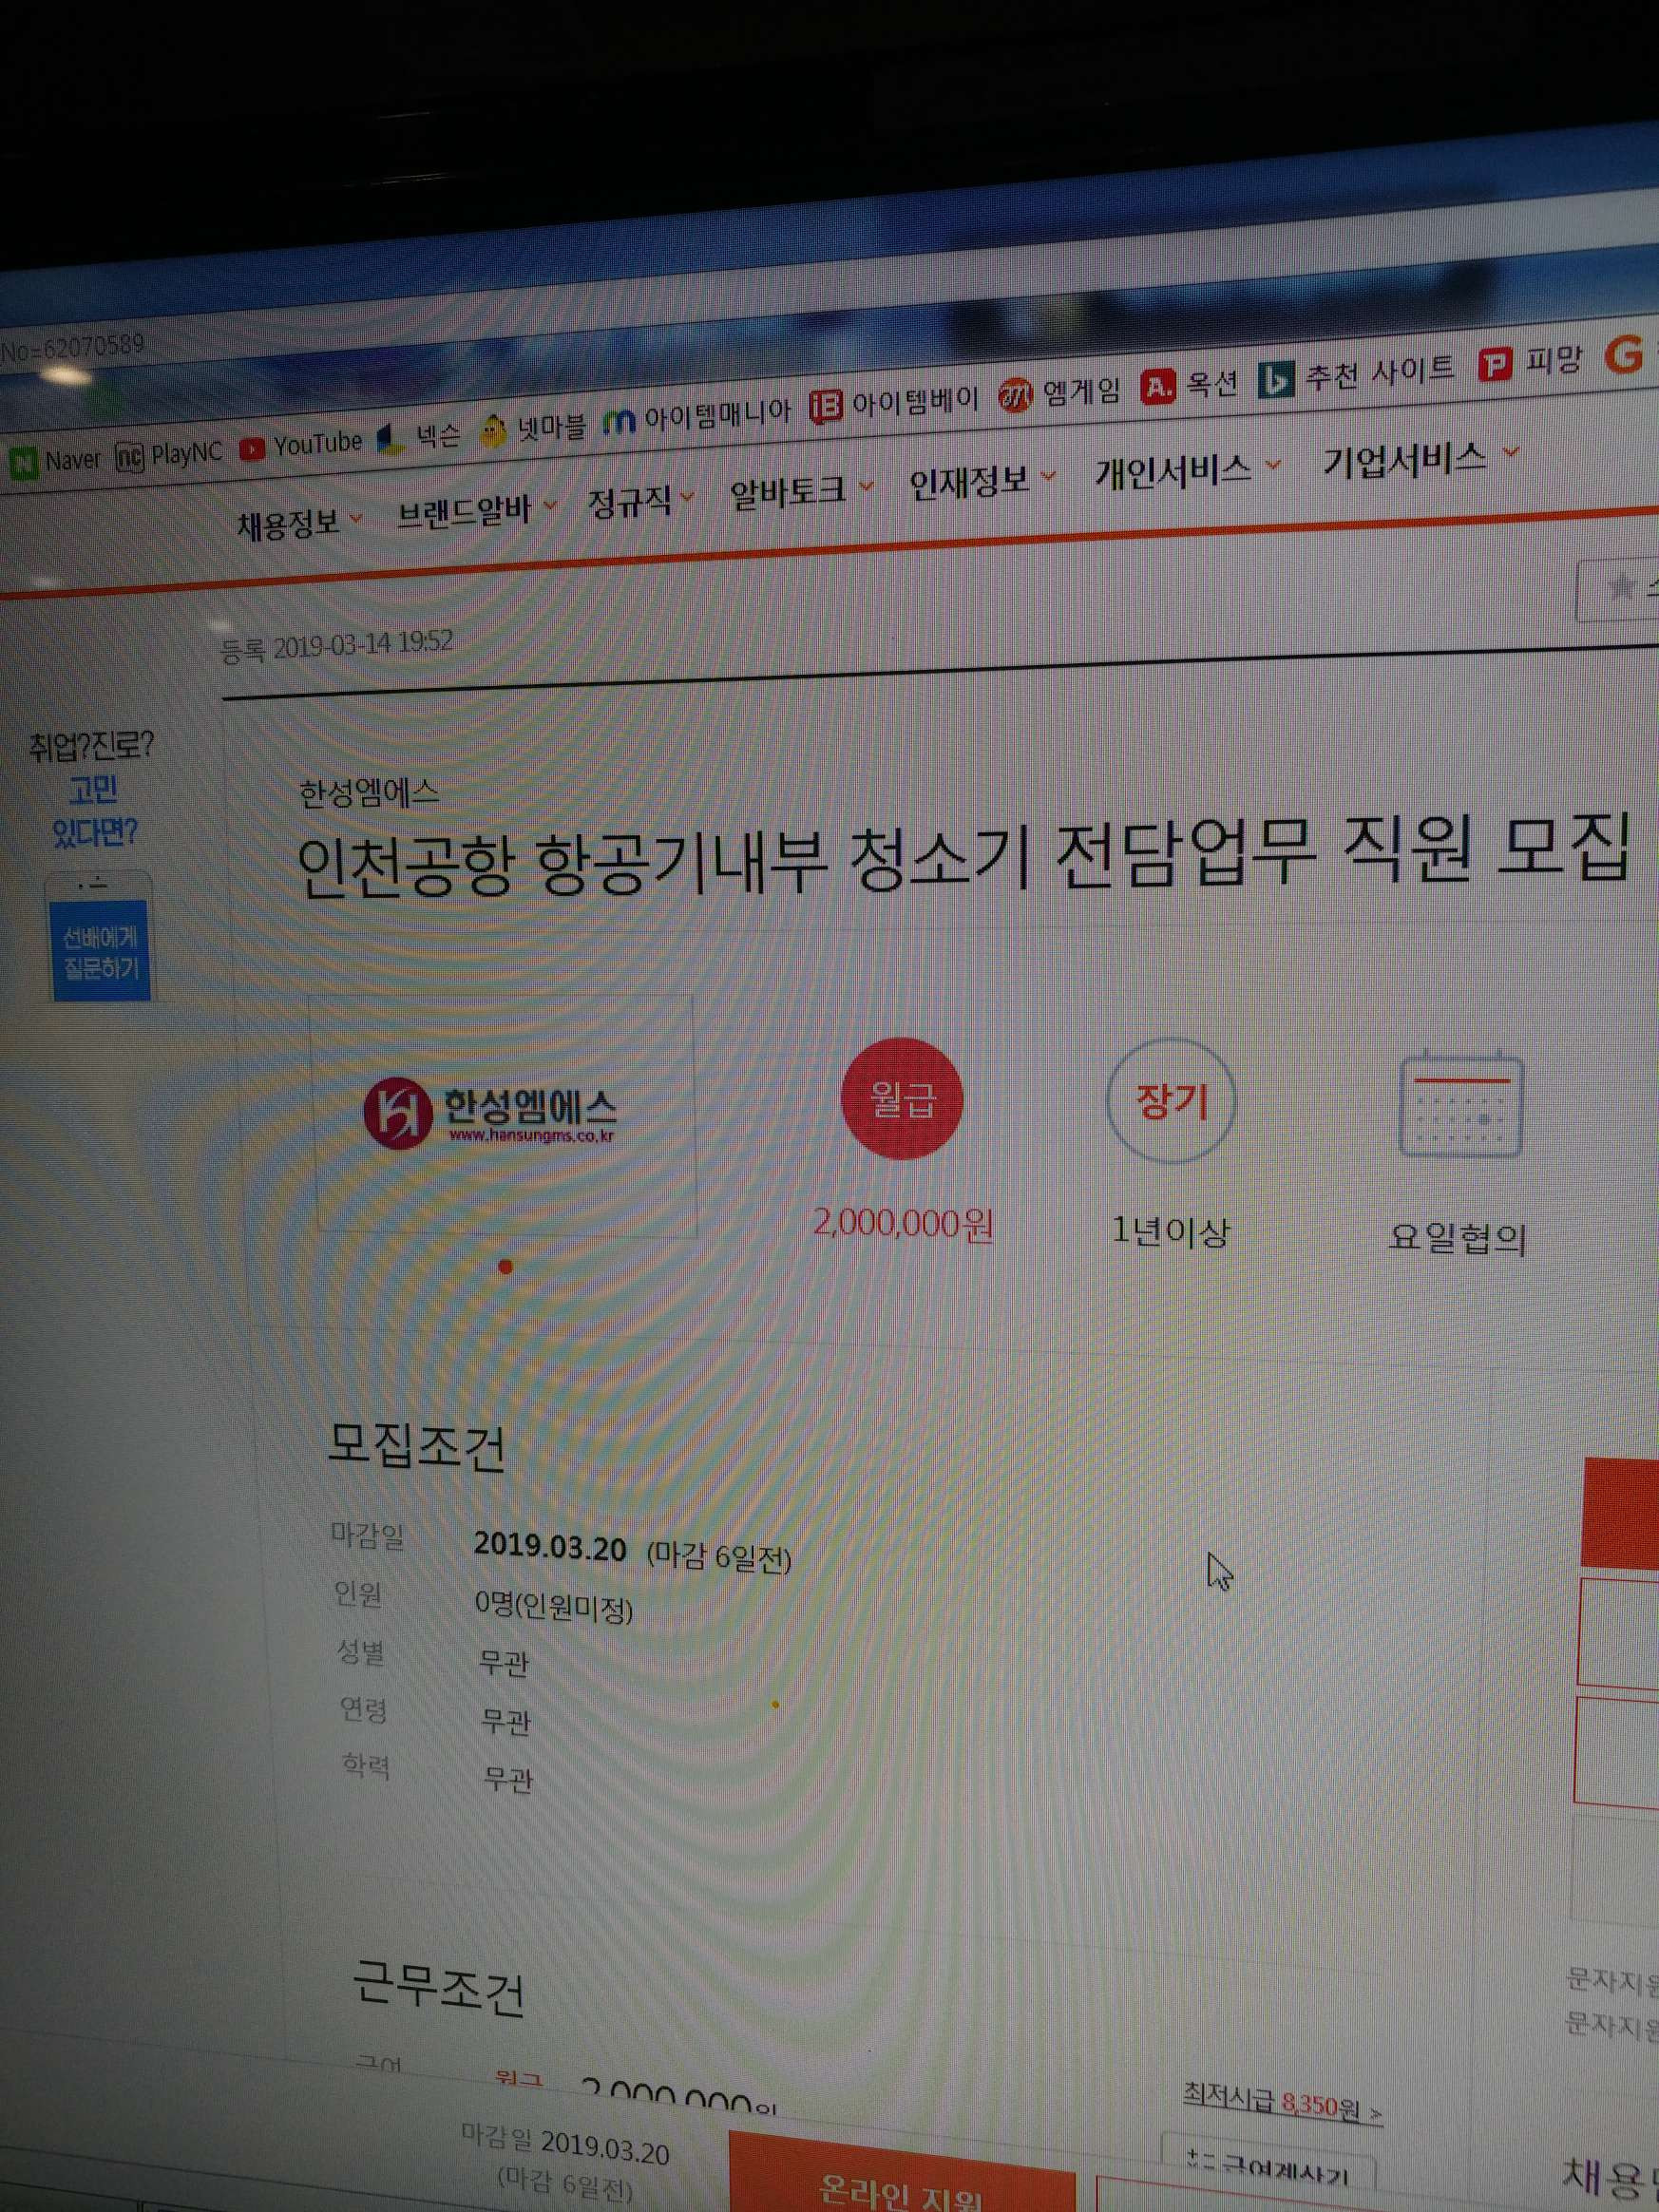Open the 추천 사이트 bookmark
Viewport: 1659px width, 2212px height.
click(1356, 375)
